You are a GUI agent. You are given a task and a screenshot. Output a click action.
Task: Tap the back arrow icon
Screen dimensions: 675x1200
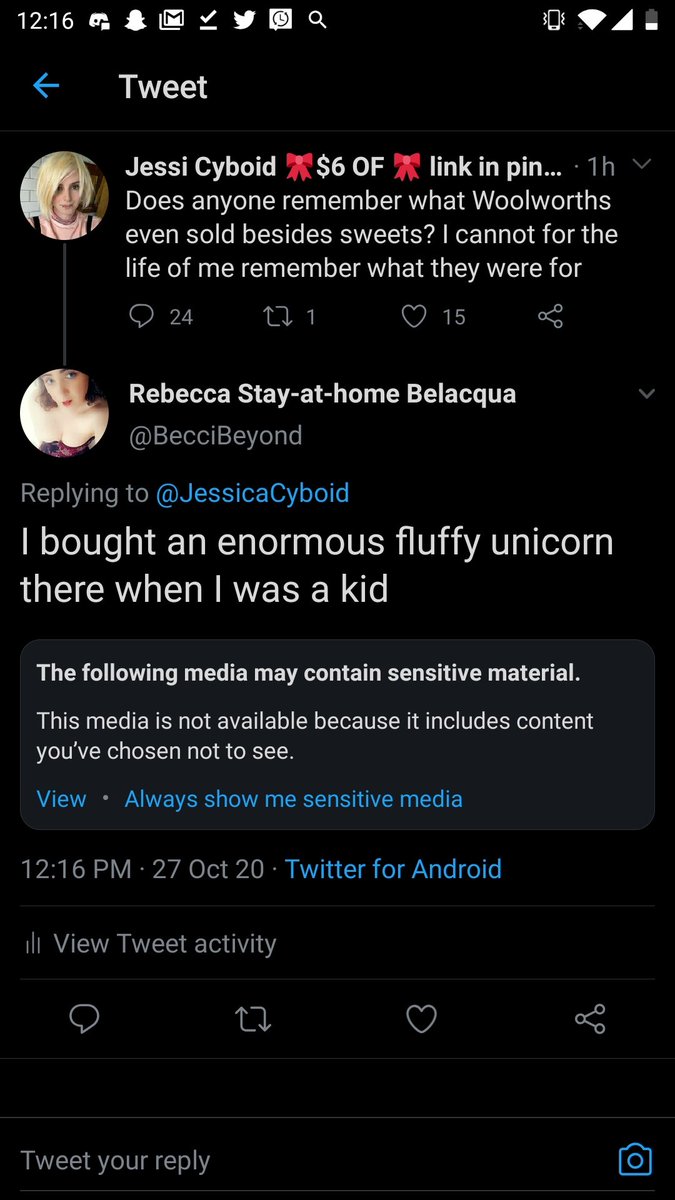[x=46, y=86]
